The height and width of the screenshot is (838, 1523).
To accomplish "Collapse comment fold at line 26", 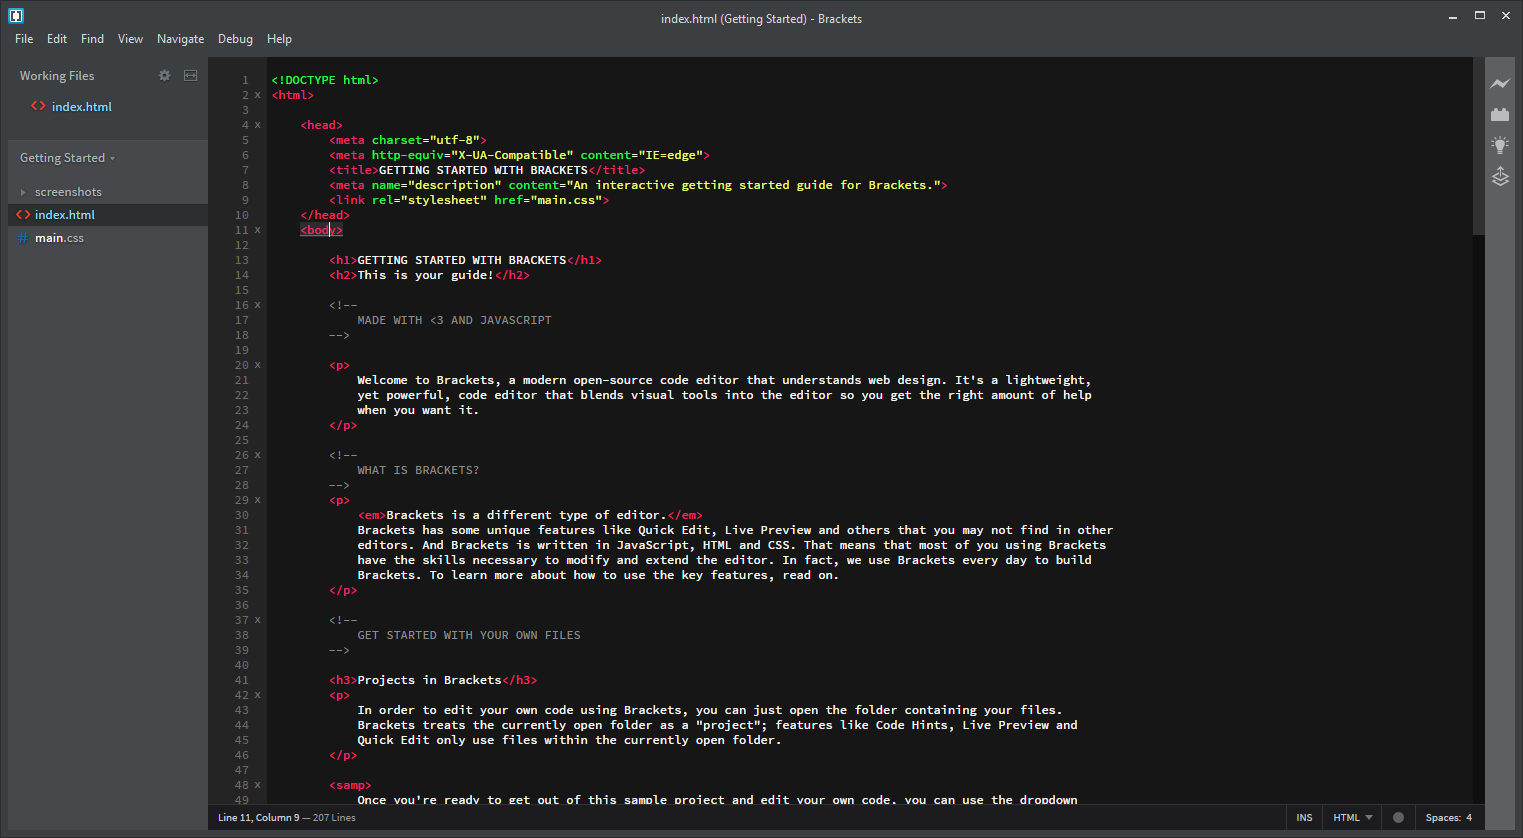I will click(x=257, y=455).
